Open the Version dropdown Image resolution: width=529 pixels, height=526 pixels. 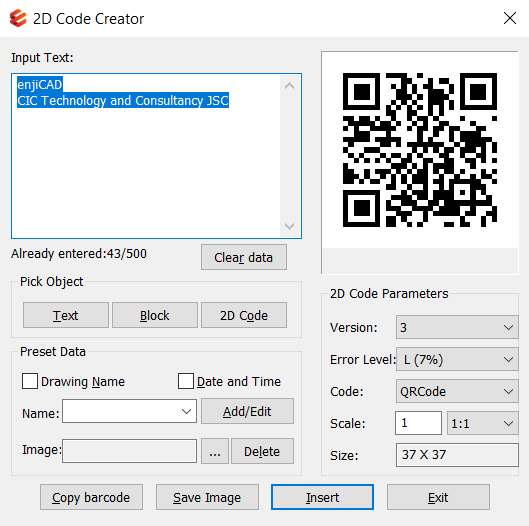(x=457, y=327)
